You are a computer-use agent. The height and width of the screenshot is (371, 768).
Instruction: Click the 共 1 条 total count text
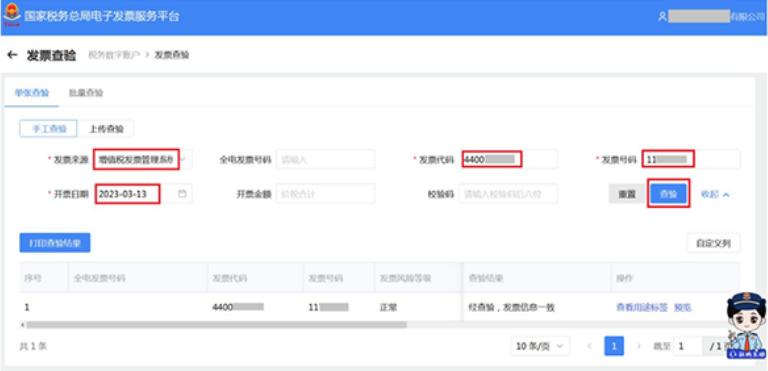33,346
